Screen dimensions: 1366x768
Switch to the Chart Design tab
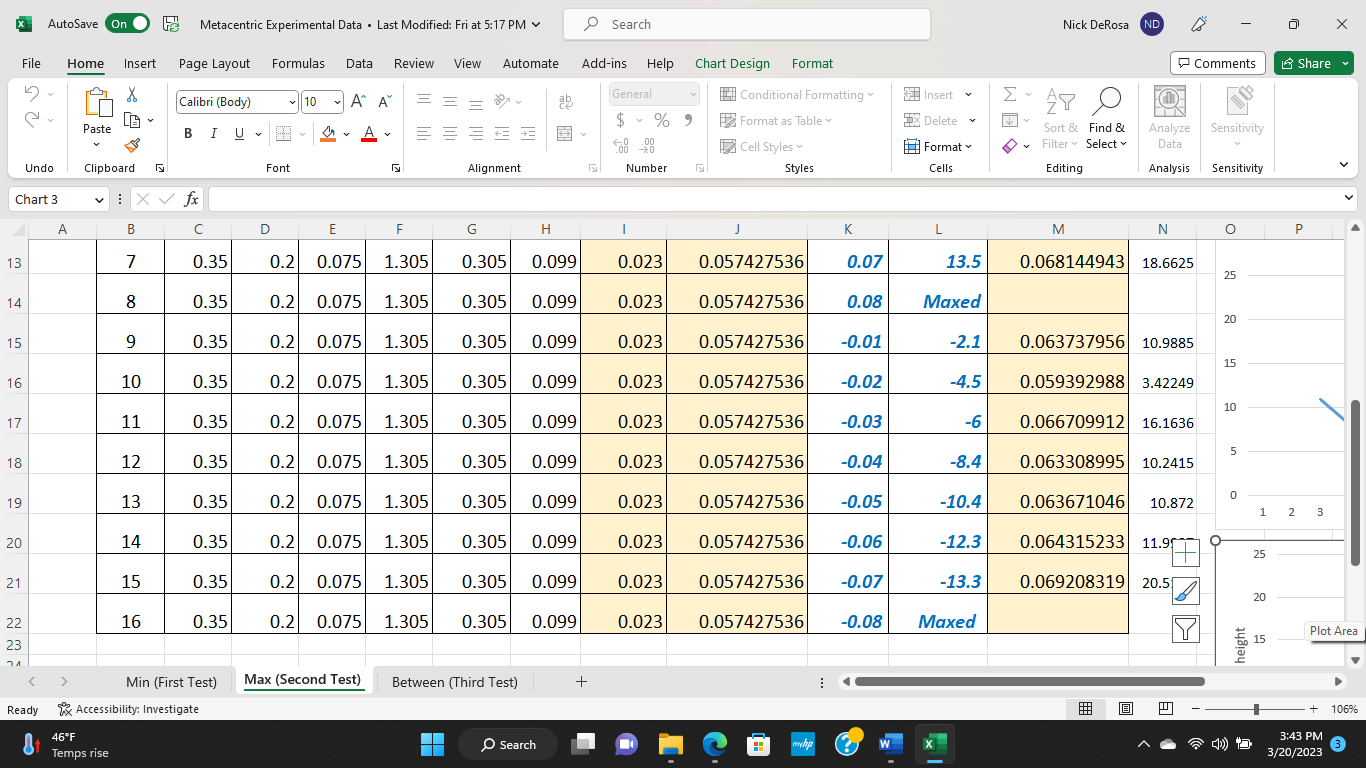pos(732,63)
